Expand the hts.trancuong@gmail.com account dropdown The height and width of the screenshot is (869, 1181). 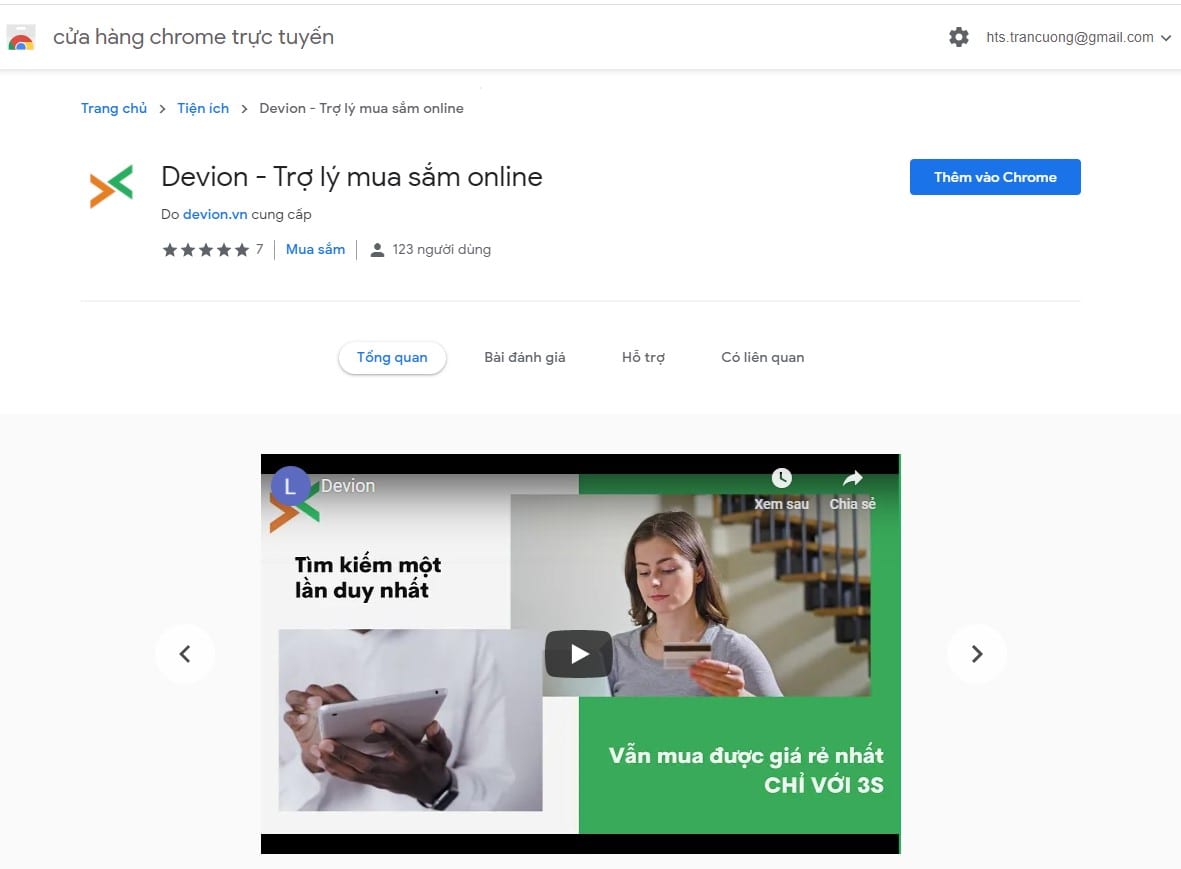tap(1079, 37)
